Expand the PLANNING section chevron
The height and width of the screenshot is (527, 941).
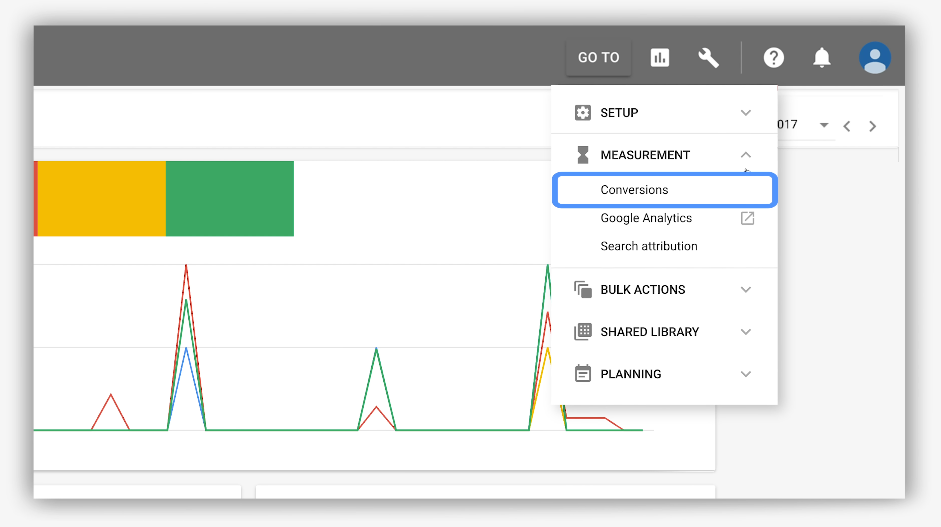click(x=745, y=373)
